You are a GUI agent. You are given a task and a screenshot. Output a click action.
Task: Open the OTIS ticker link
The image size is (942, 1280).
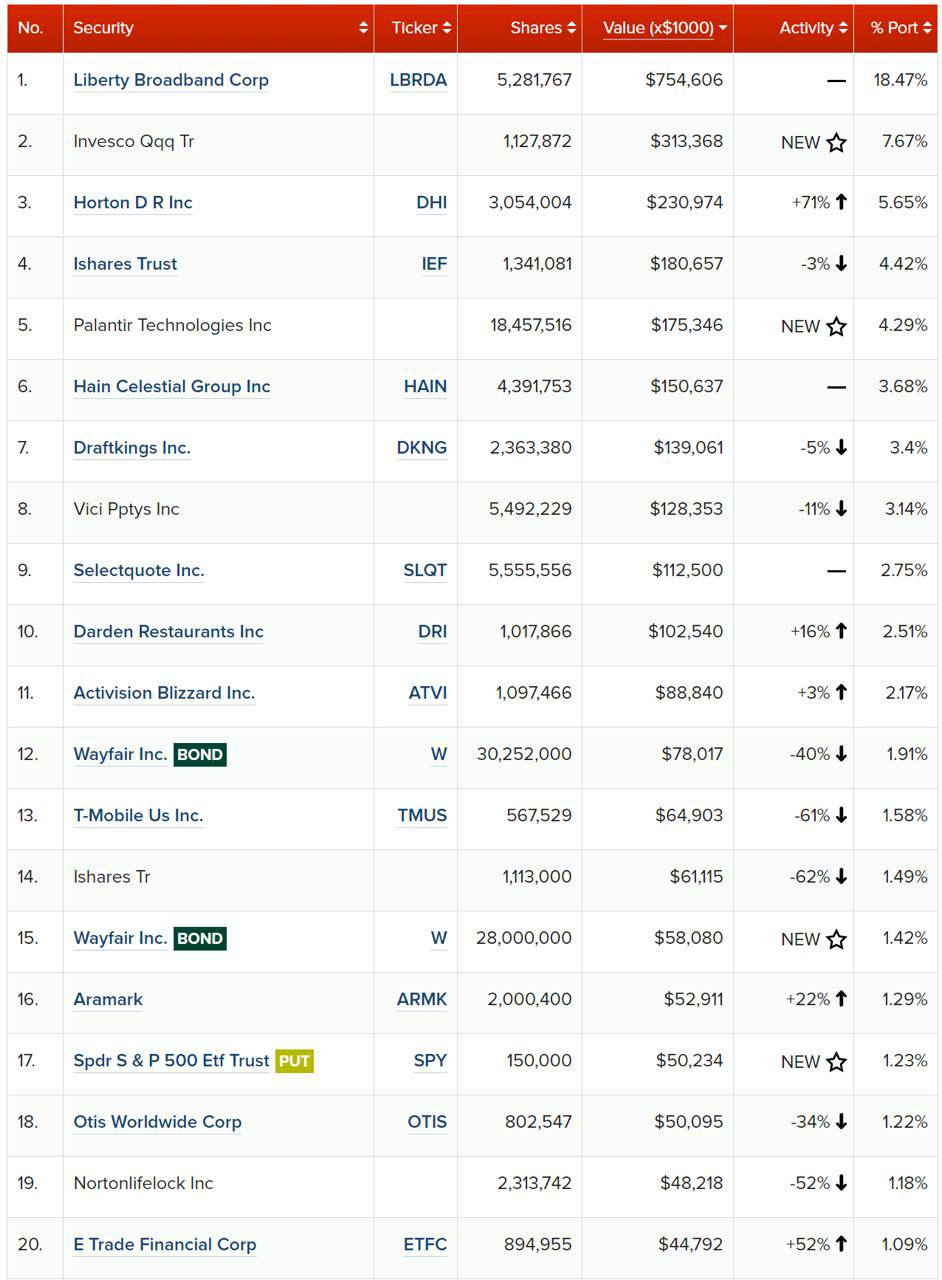tap(427, 1122)
